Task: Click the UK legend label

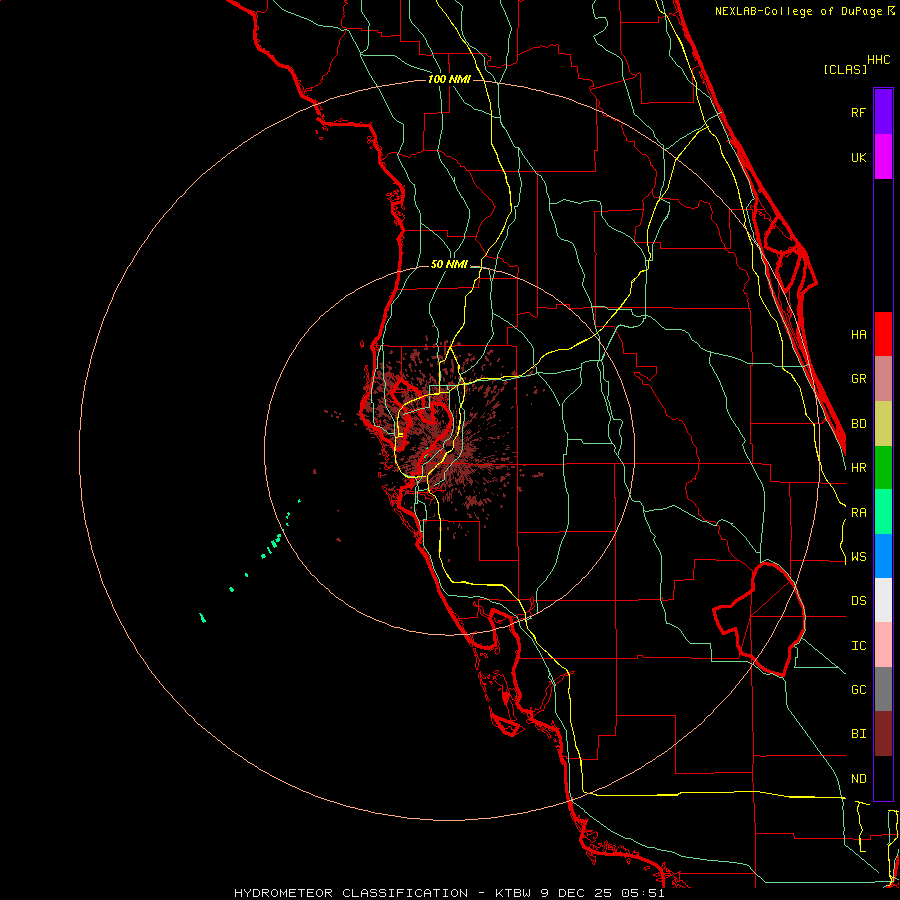Action: tap(858, 157)
